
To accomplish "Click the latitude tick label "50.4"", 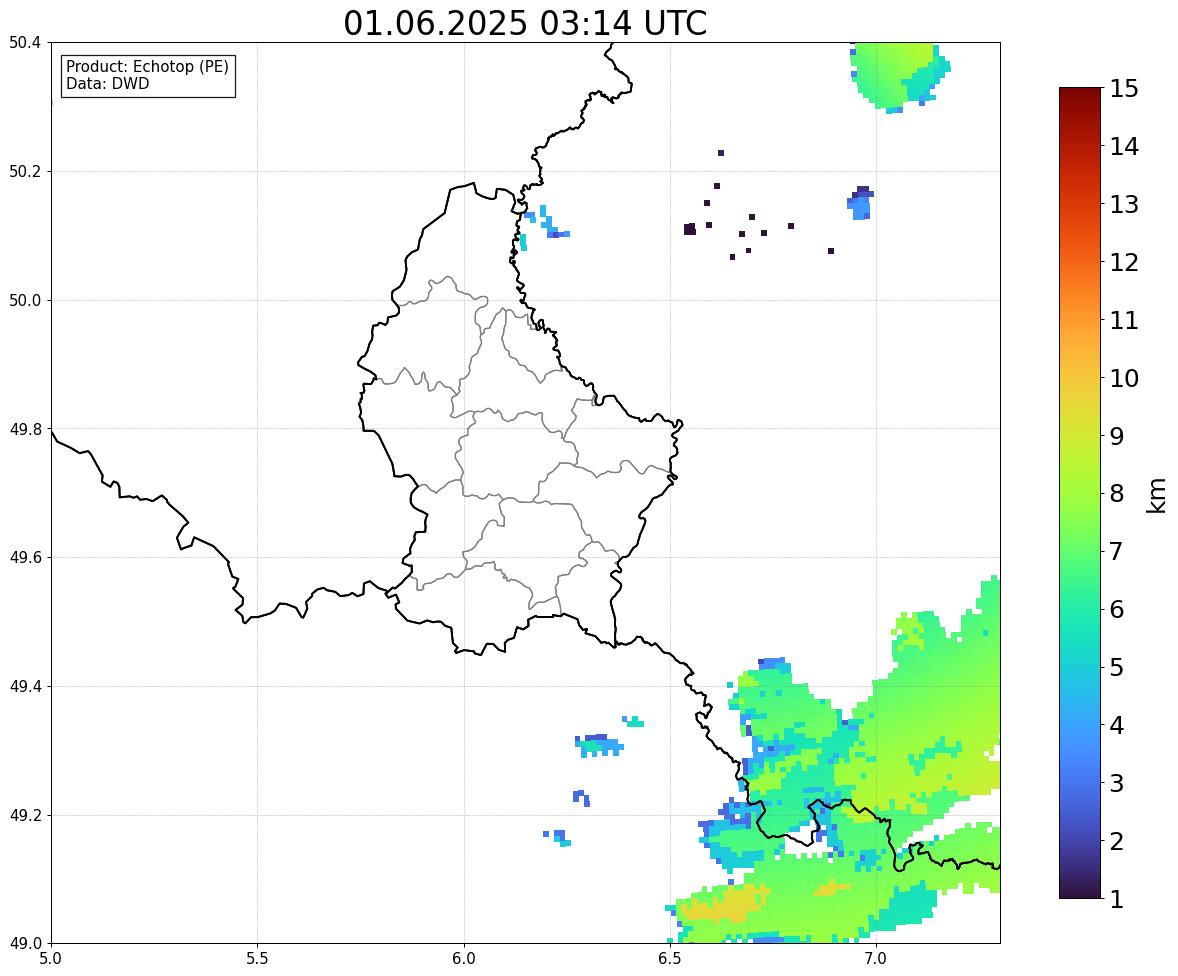I will [x=25, y=43].
